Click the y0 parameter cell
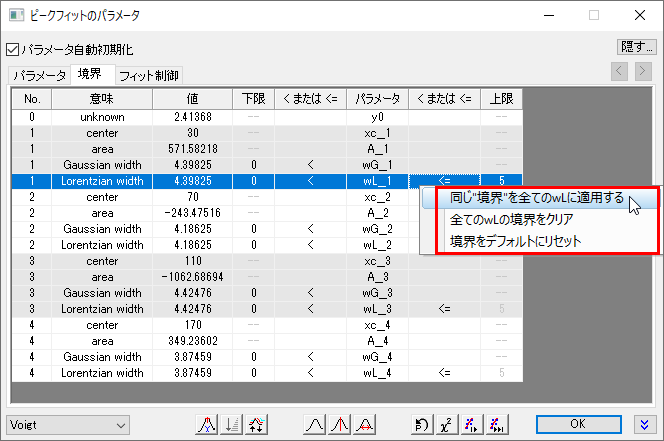The image size is (664, 441). point(377,117)
